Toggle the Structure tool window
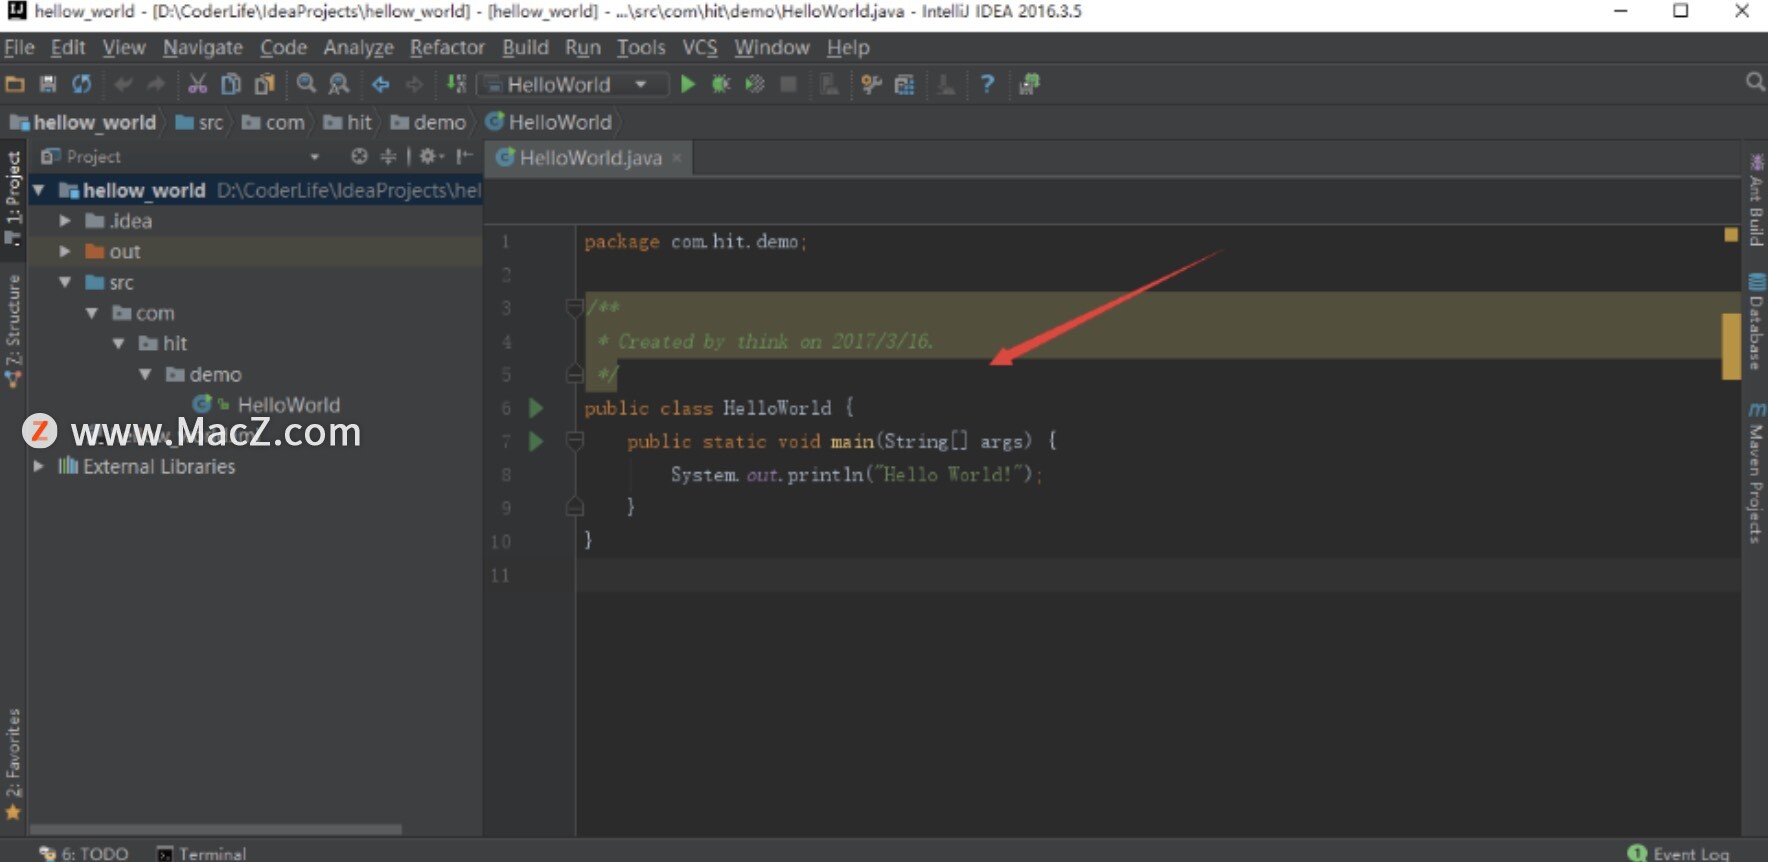 pos(13,330)
